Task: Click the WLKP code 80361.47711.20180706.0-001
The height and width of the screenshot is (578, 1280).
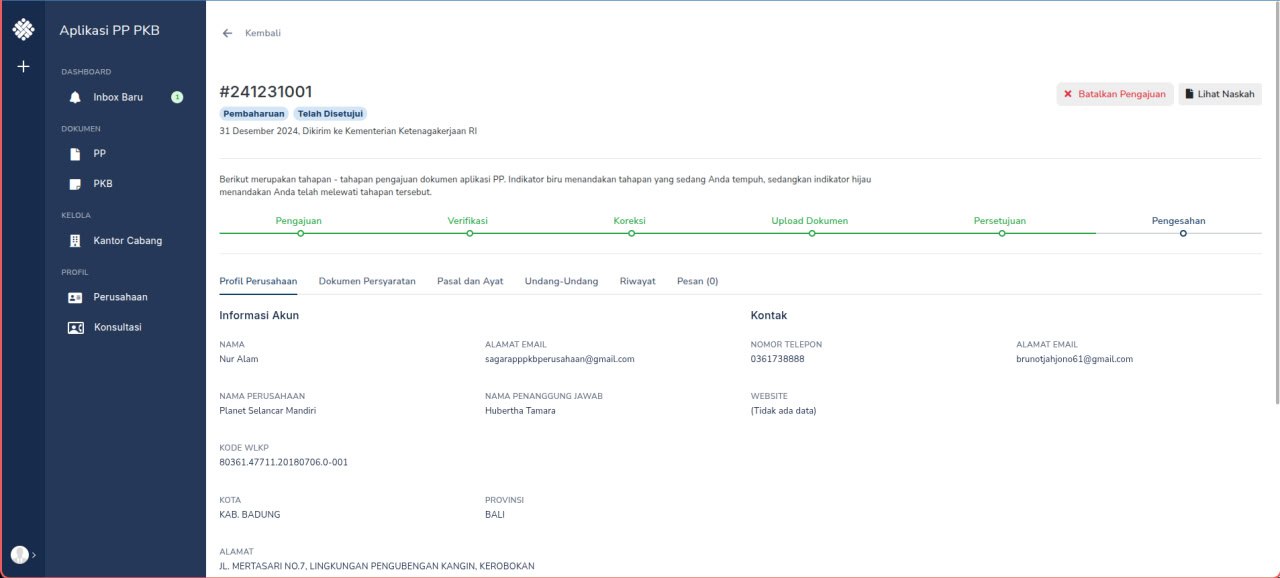Action: (283, 463)
